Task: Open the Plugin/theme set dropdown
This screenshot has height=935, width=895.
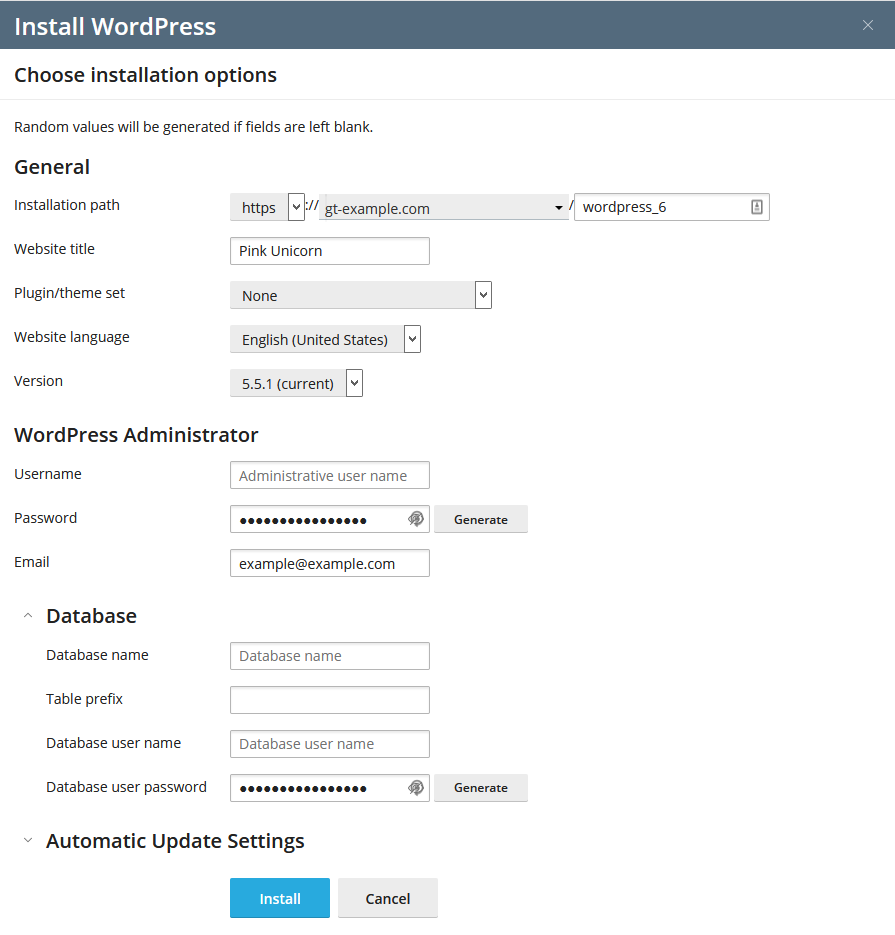Action: point(361,295)
